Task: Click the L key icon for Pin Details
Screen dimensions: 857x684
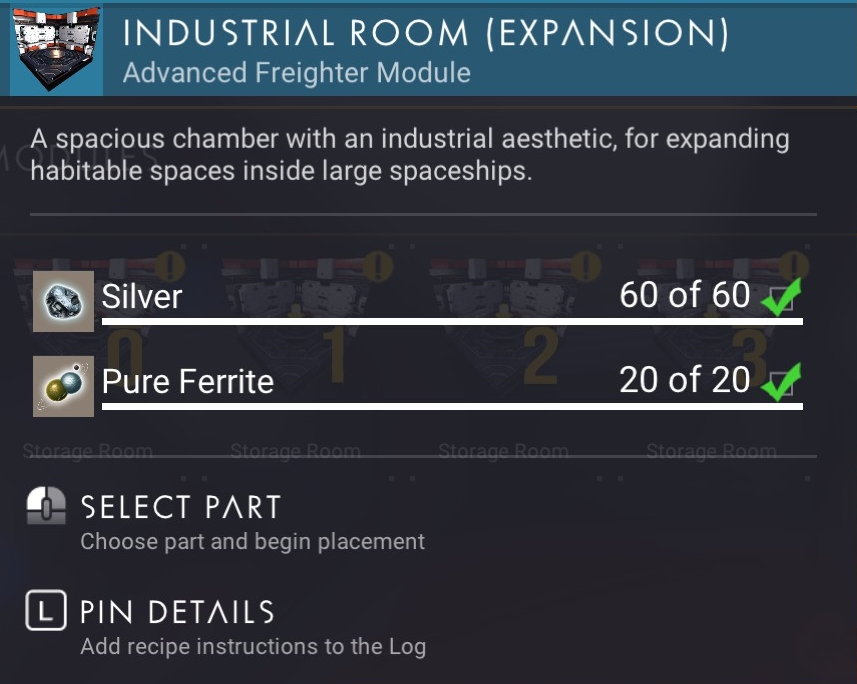Action: (46, 610)
